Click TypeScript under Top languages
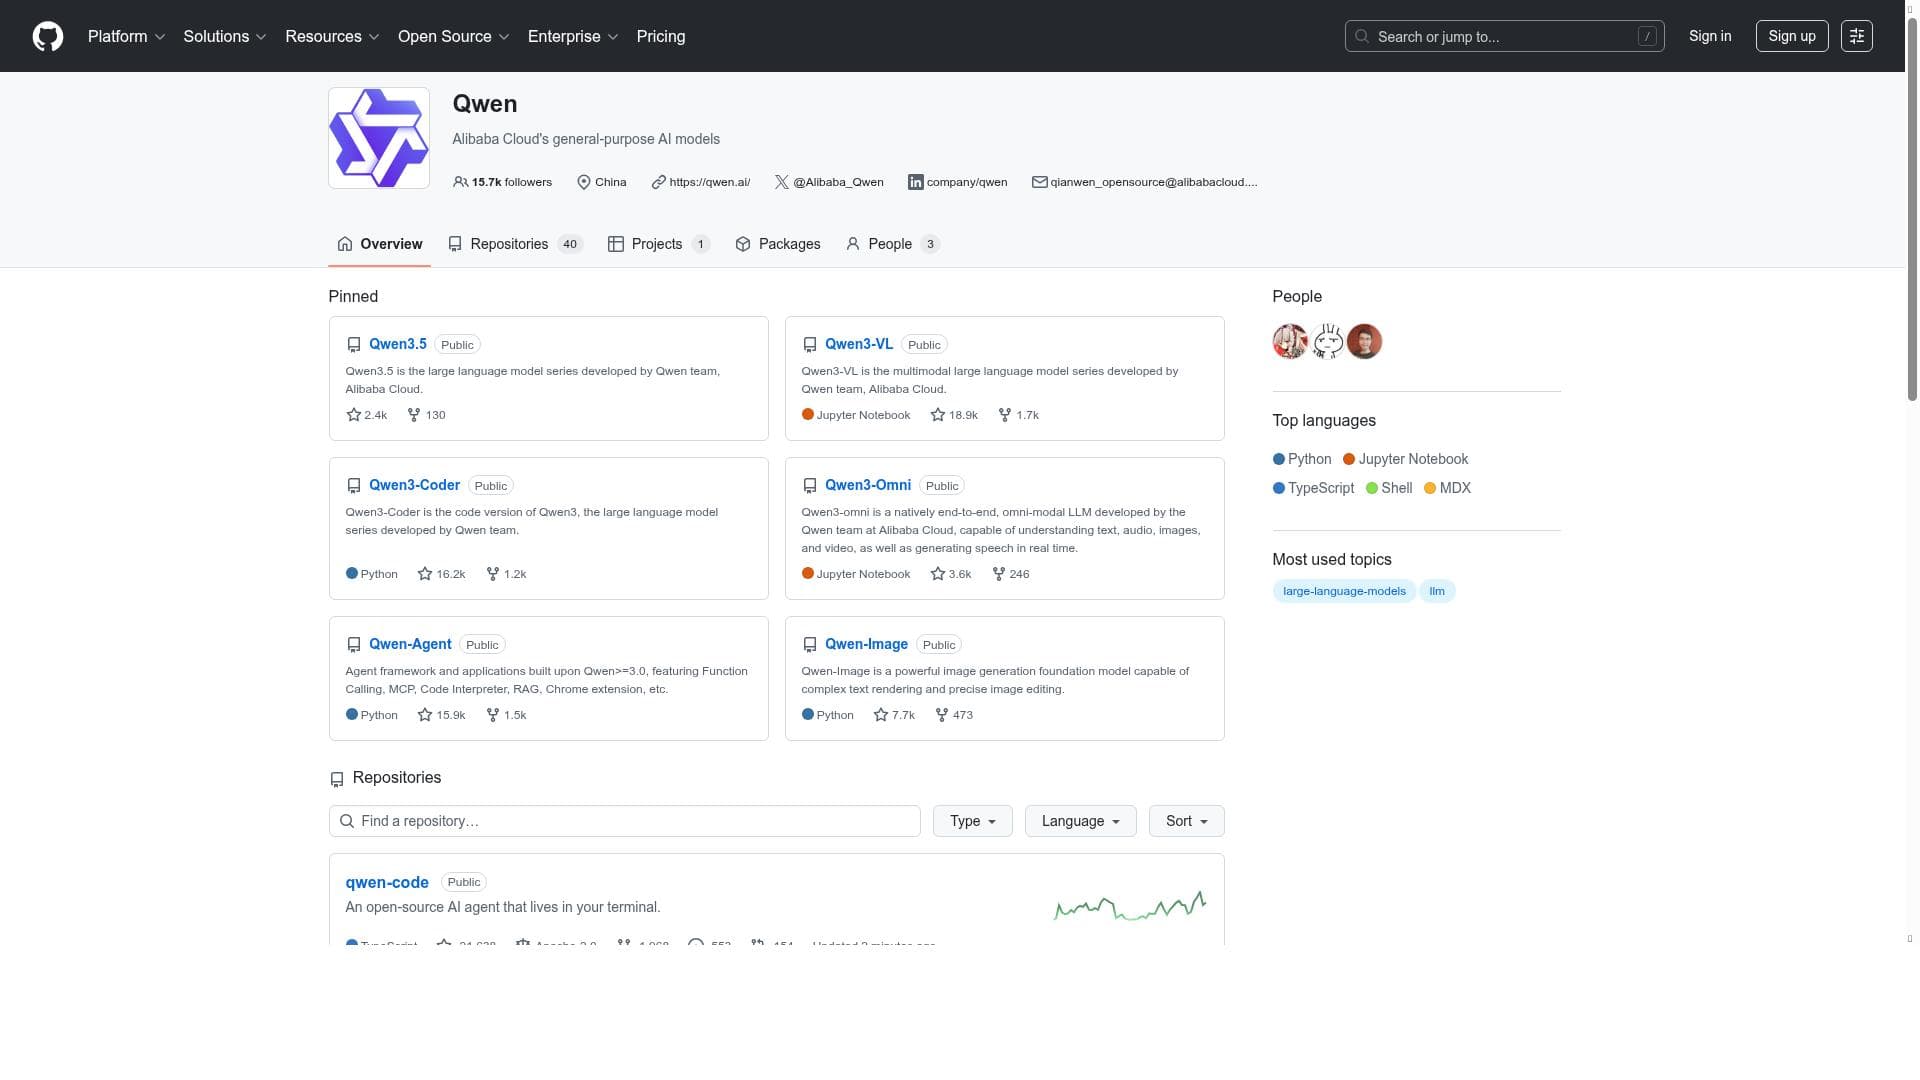Image resolution: width=1920 pixels, height=1080 pixels. pos(1313,488)
